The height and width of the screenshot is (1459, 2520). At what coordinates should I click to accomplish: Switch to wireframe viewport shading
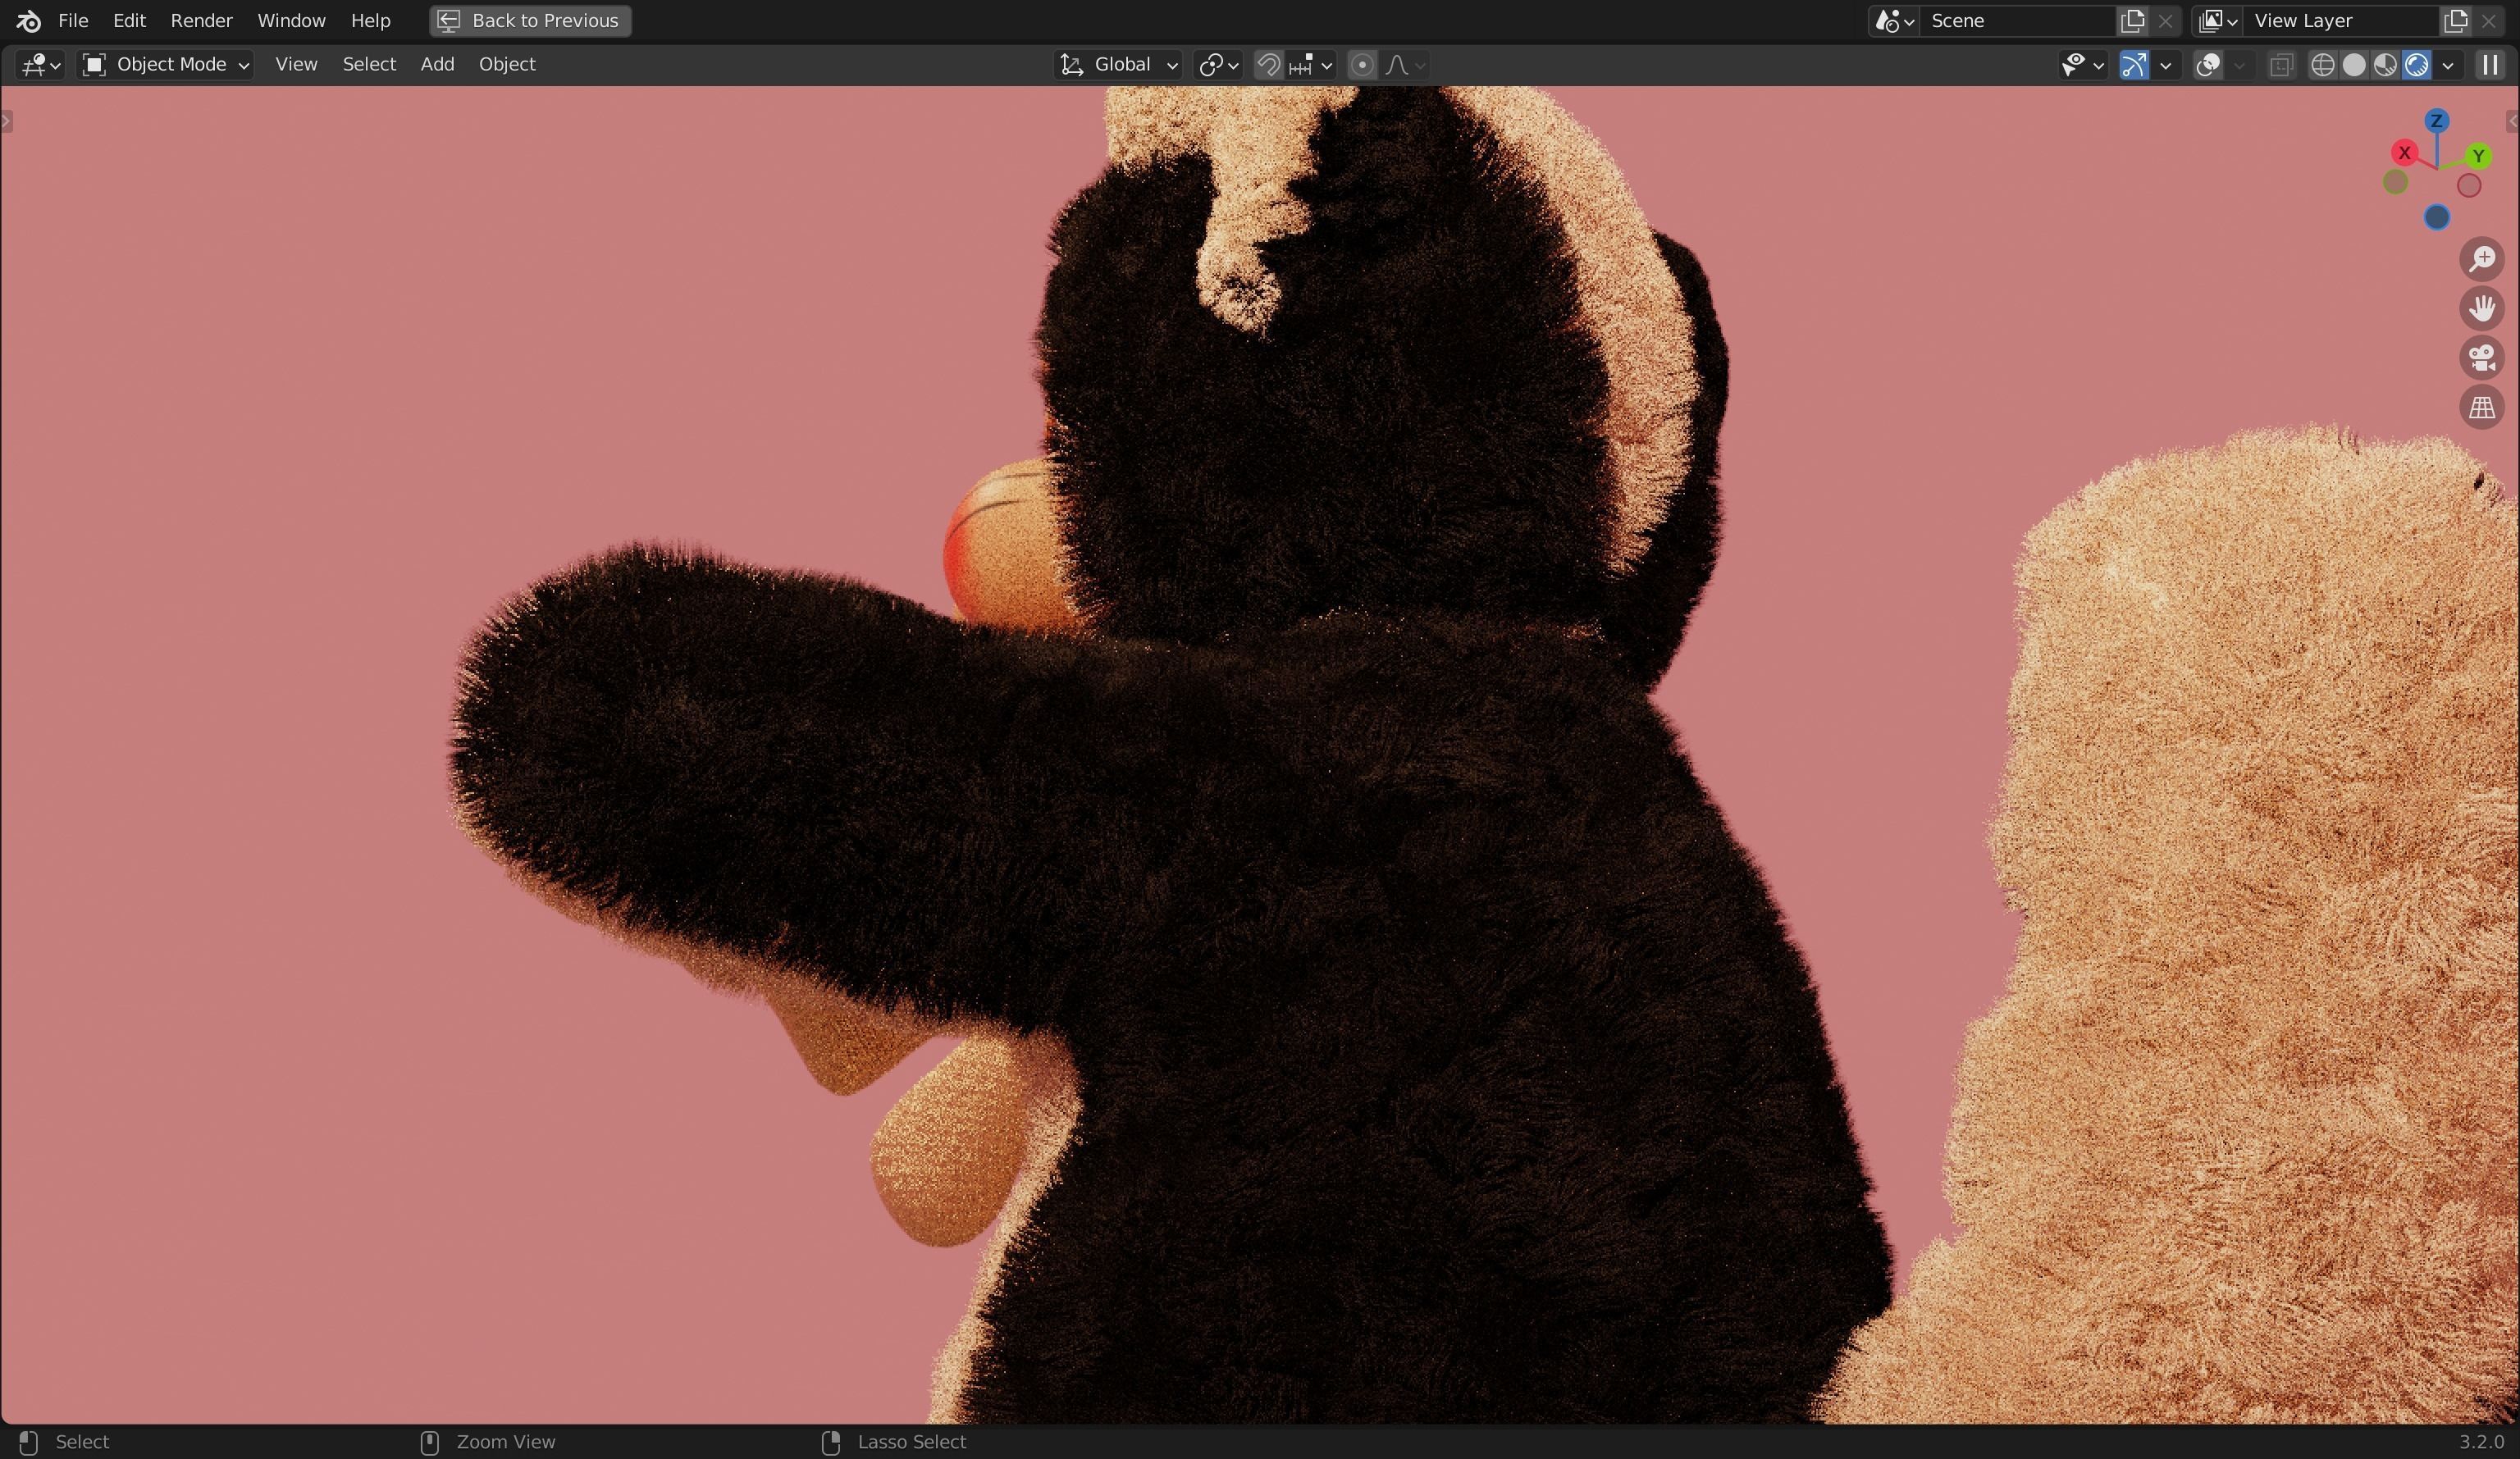pyautogui.click(x=2322, y=65)
